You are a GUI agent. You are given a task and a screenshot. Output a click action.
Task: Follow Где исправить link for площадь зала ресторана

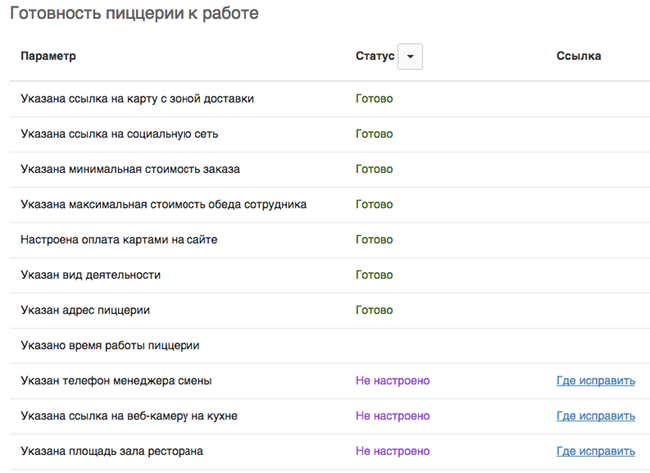pyautogui.click(x=595, y=451)
